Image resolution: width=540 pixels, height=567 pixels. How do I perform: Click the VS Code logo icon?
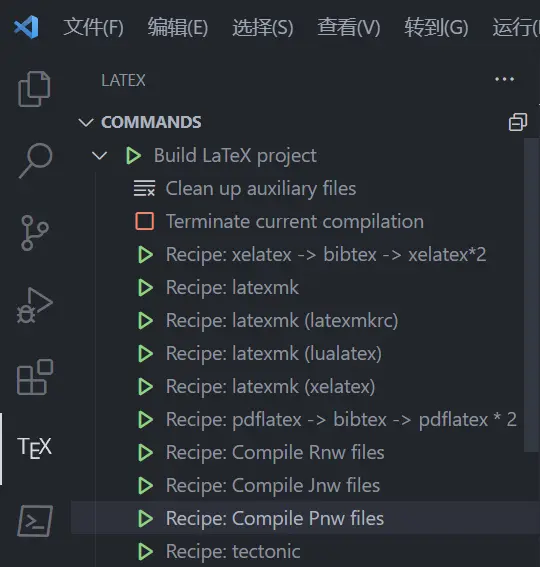click(x=26, y=27)
